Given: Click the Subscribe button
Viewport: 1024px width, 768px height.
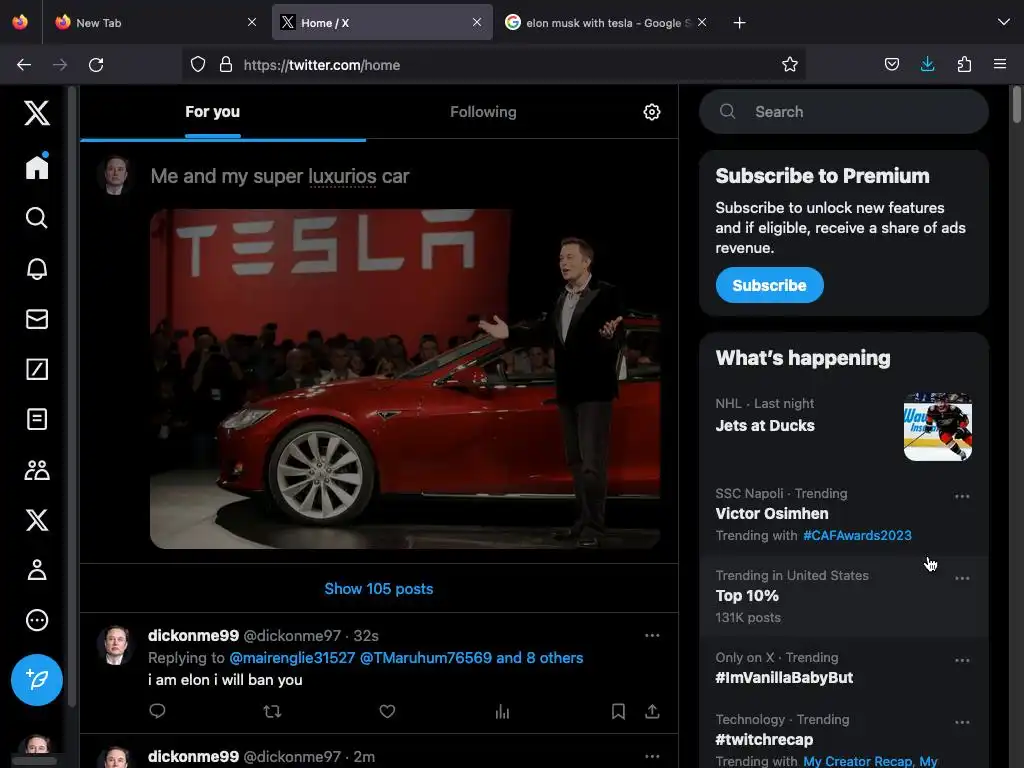Looking at the screenshot, I should [769, 285].
